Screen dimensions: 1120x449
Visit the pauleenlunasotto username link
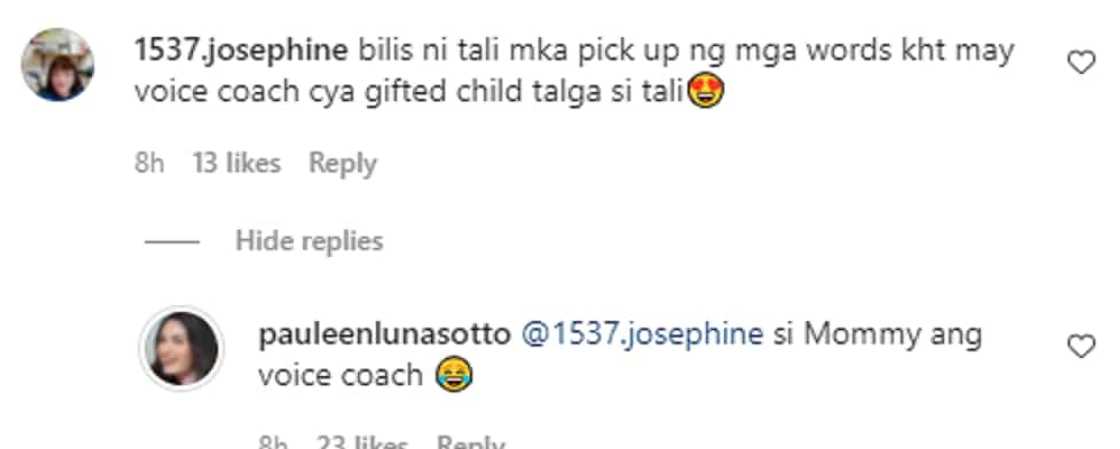[x=384, y=334]
